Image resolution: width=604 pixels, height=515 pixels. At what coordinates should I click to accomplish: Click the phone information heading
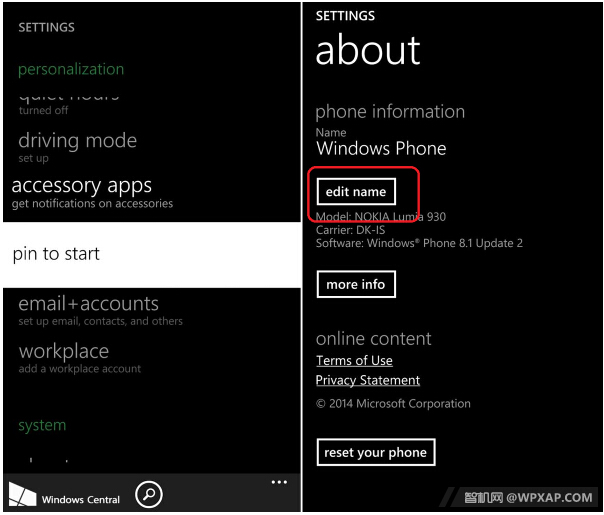[390, 112]
